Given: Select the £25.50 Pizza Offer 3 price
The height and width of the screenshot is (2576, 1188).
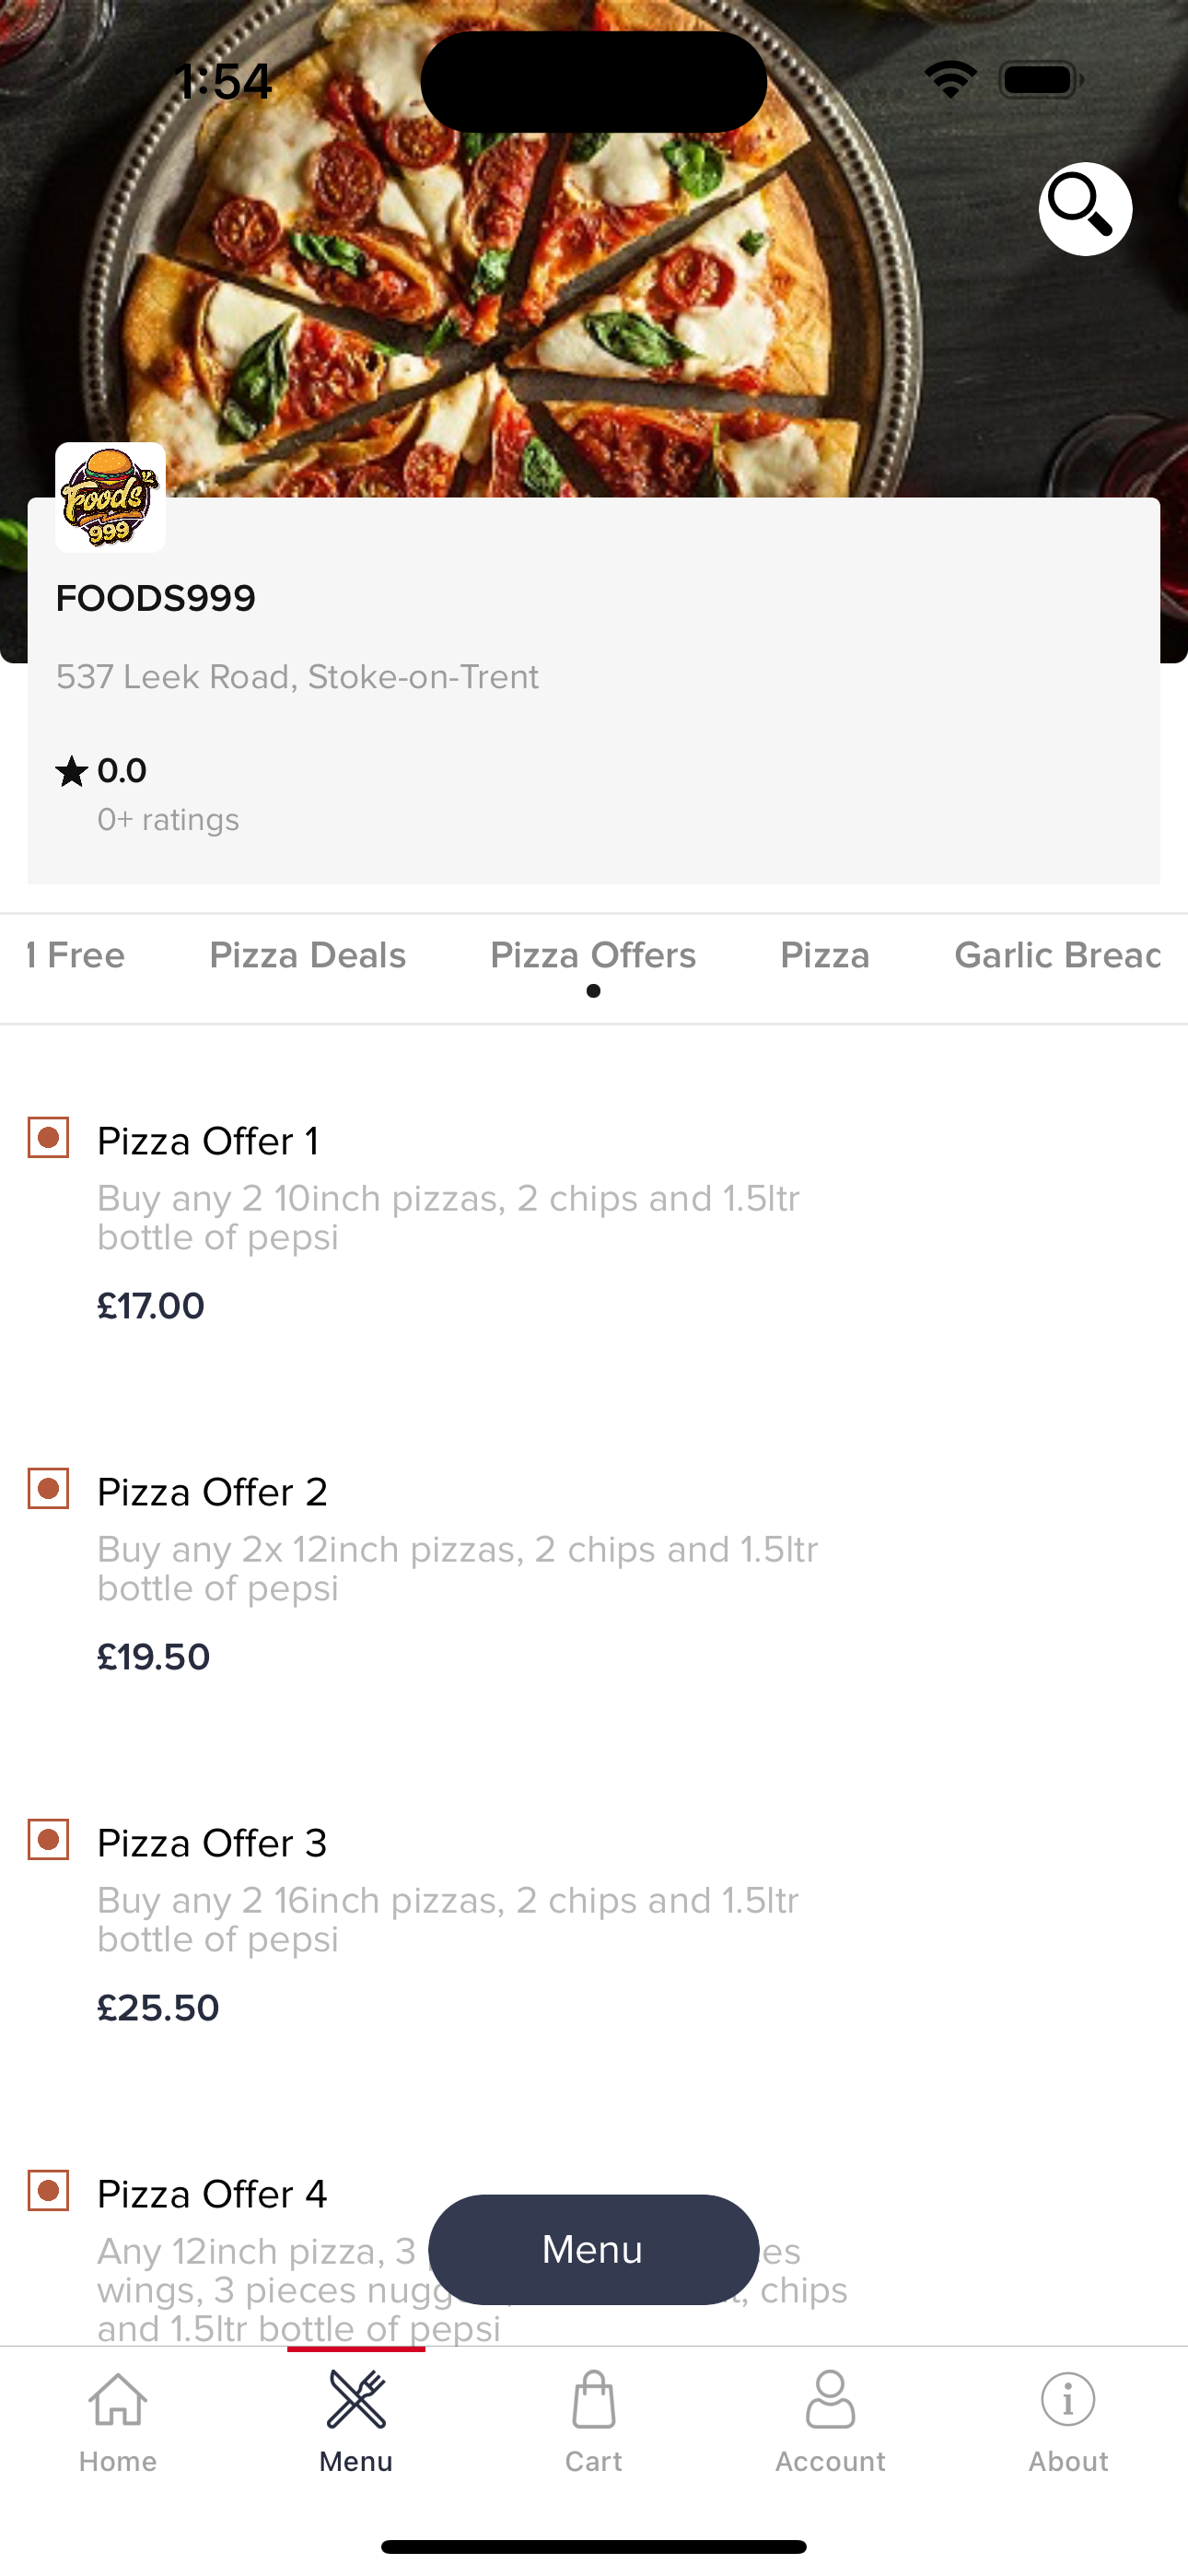Looking at the screenshot, I should (x=158, y=2008).
